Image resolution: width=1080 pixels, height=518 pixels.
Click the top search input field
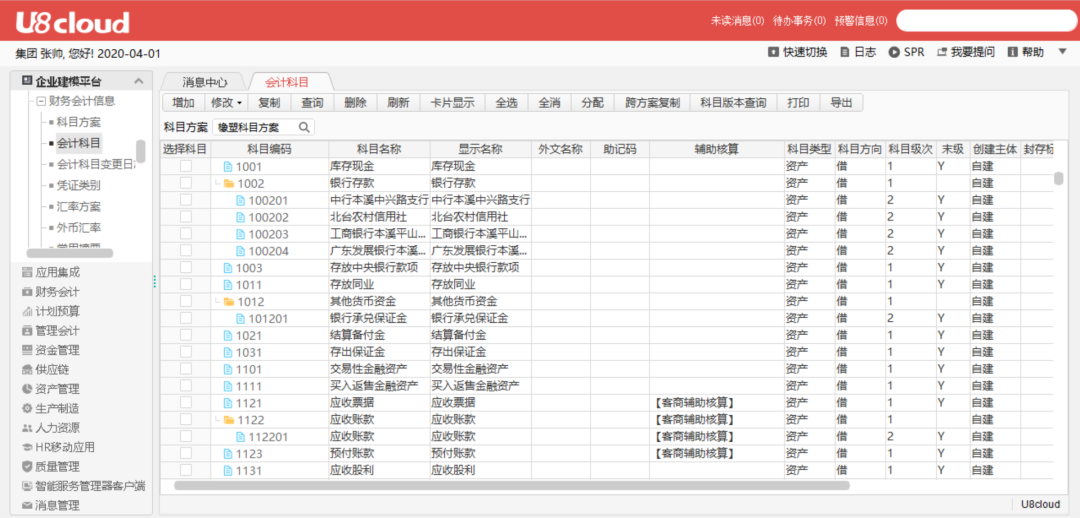(984, 21)
